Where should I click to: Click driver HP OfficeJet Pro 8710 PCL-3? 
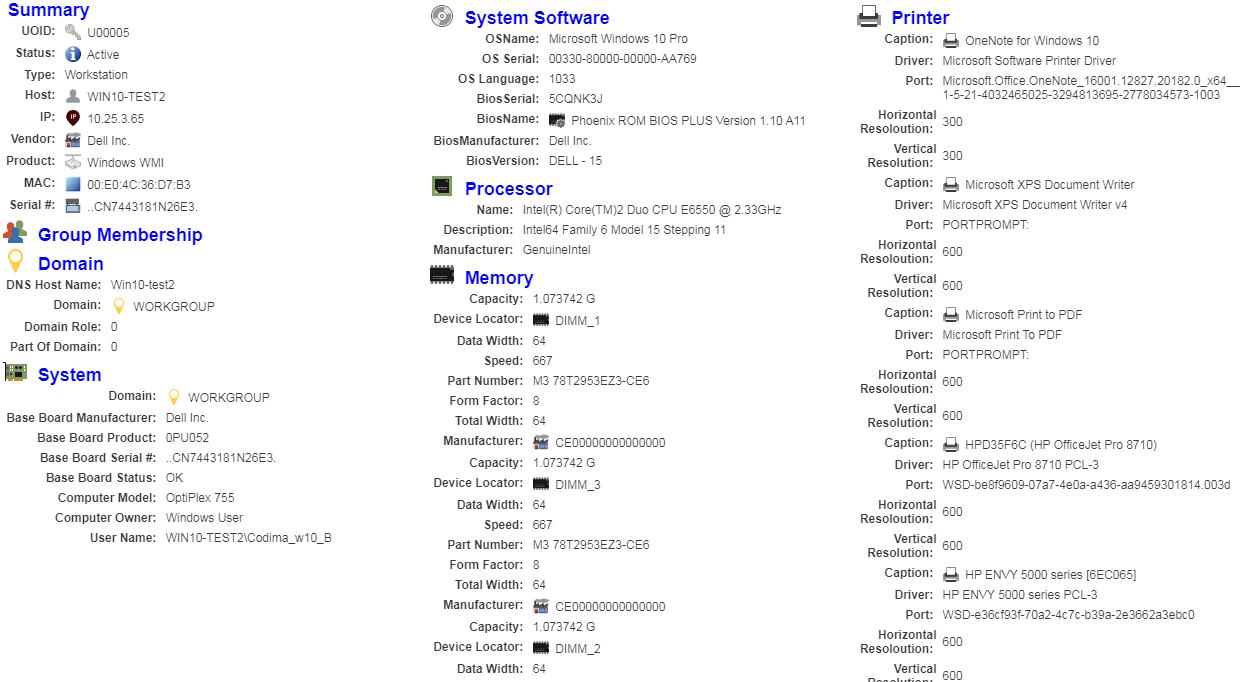point(1021,465)
